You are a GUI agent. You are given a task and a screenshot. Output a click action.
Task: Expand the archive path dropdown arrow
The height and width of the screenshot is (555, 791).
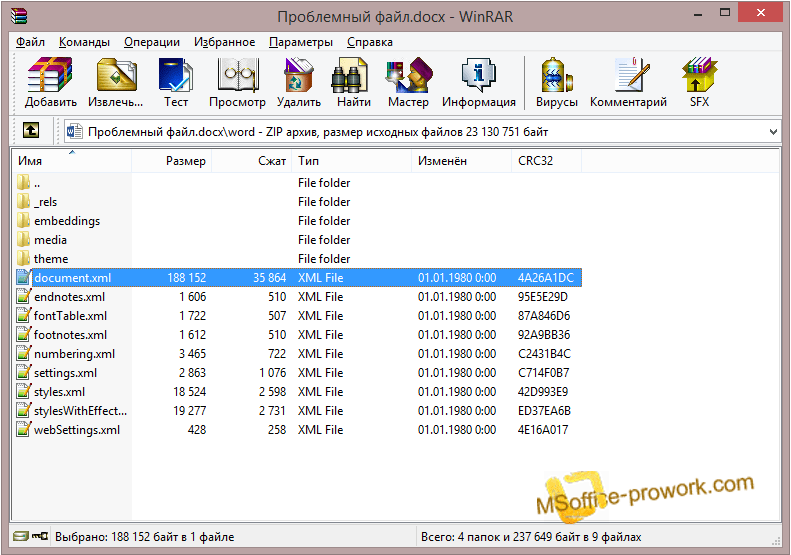(773, 132)
